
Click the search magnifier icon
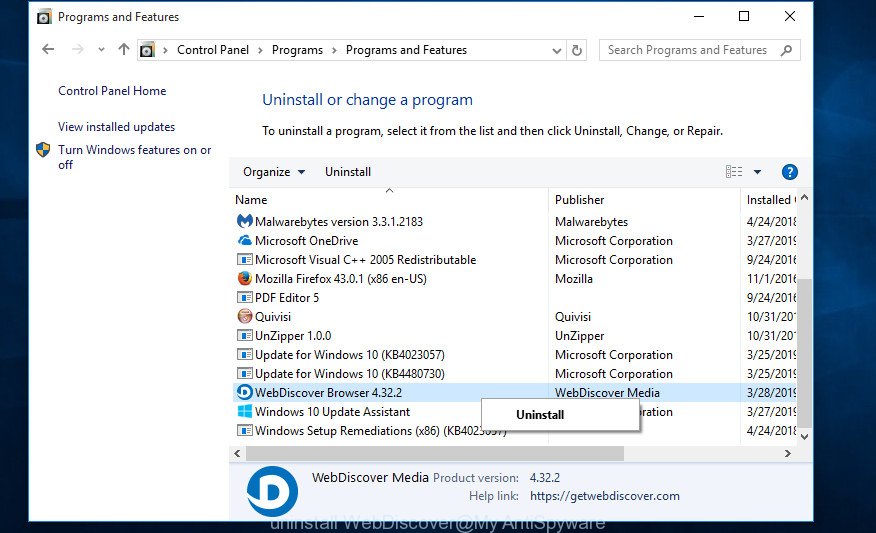(x=787, y=50)
